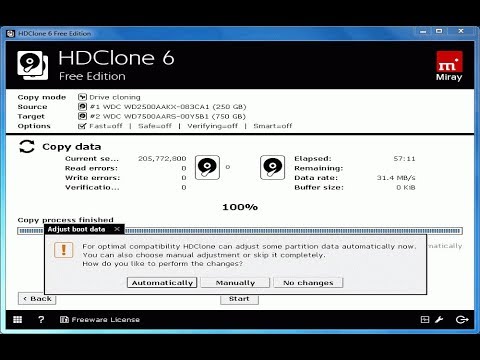
Task: Click the sector count 205,772,800 value
Action: (x=162, y=159)
